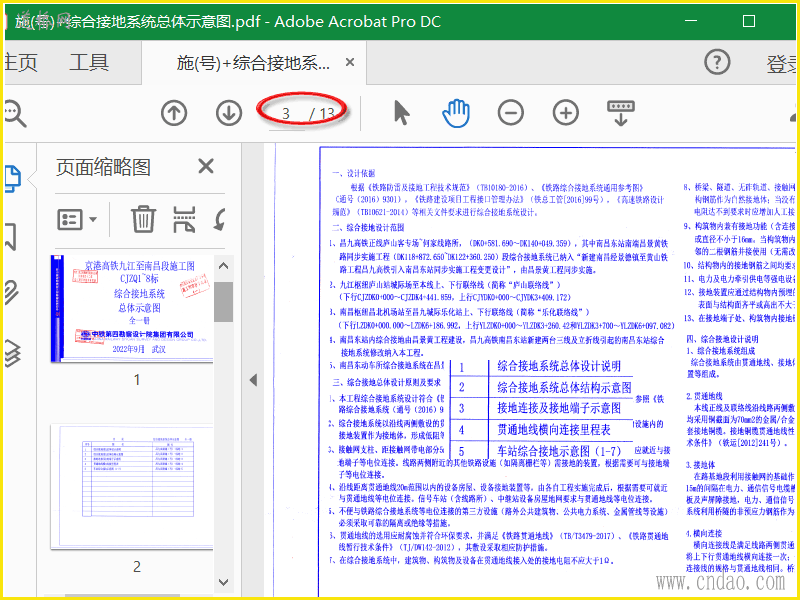The width and height of the screenshot is (800, 600).
Task: Click the thumbnail panel scrollbar handle
Action: [223, 302]
